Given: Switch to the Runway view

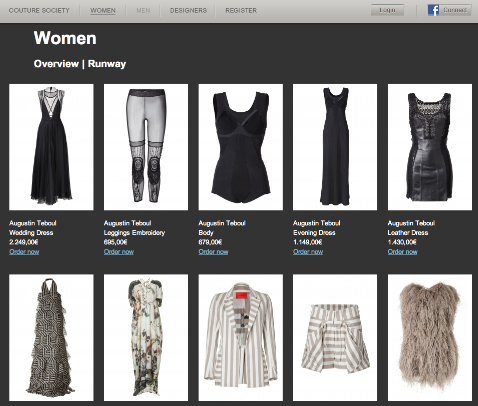Looking at the screenshot, I should [107, 64].
